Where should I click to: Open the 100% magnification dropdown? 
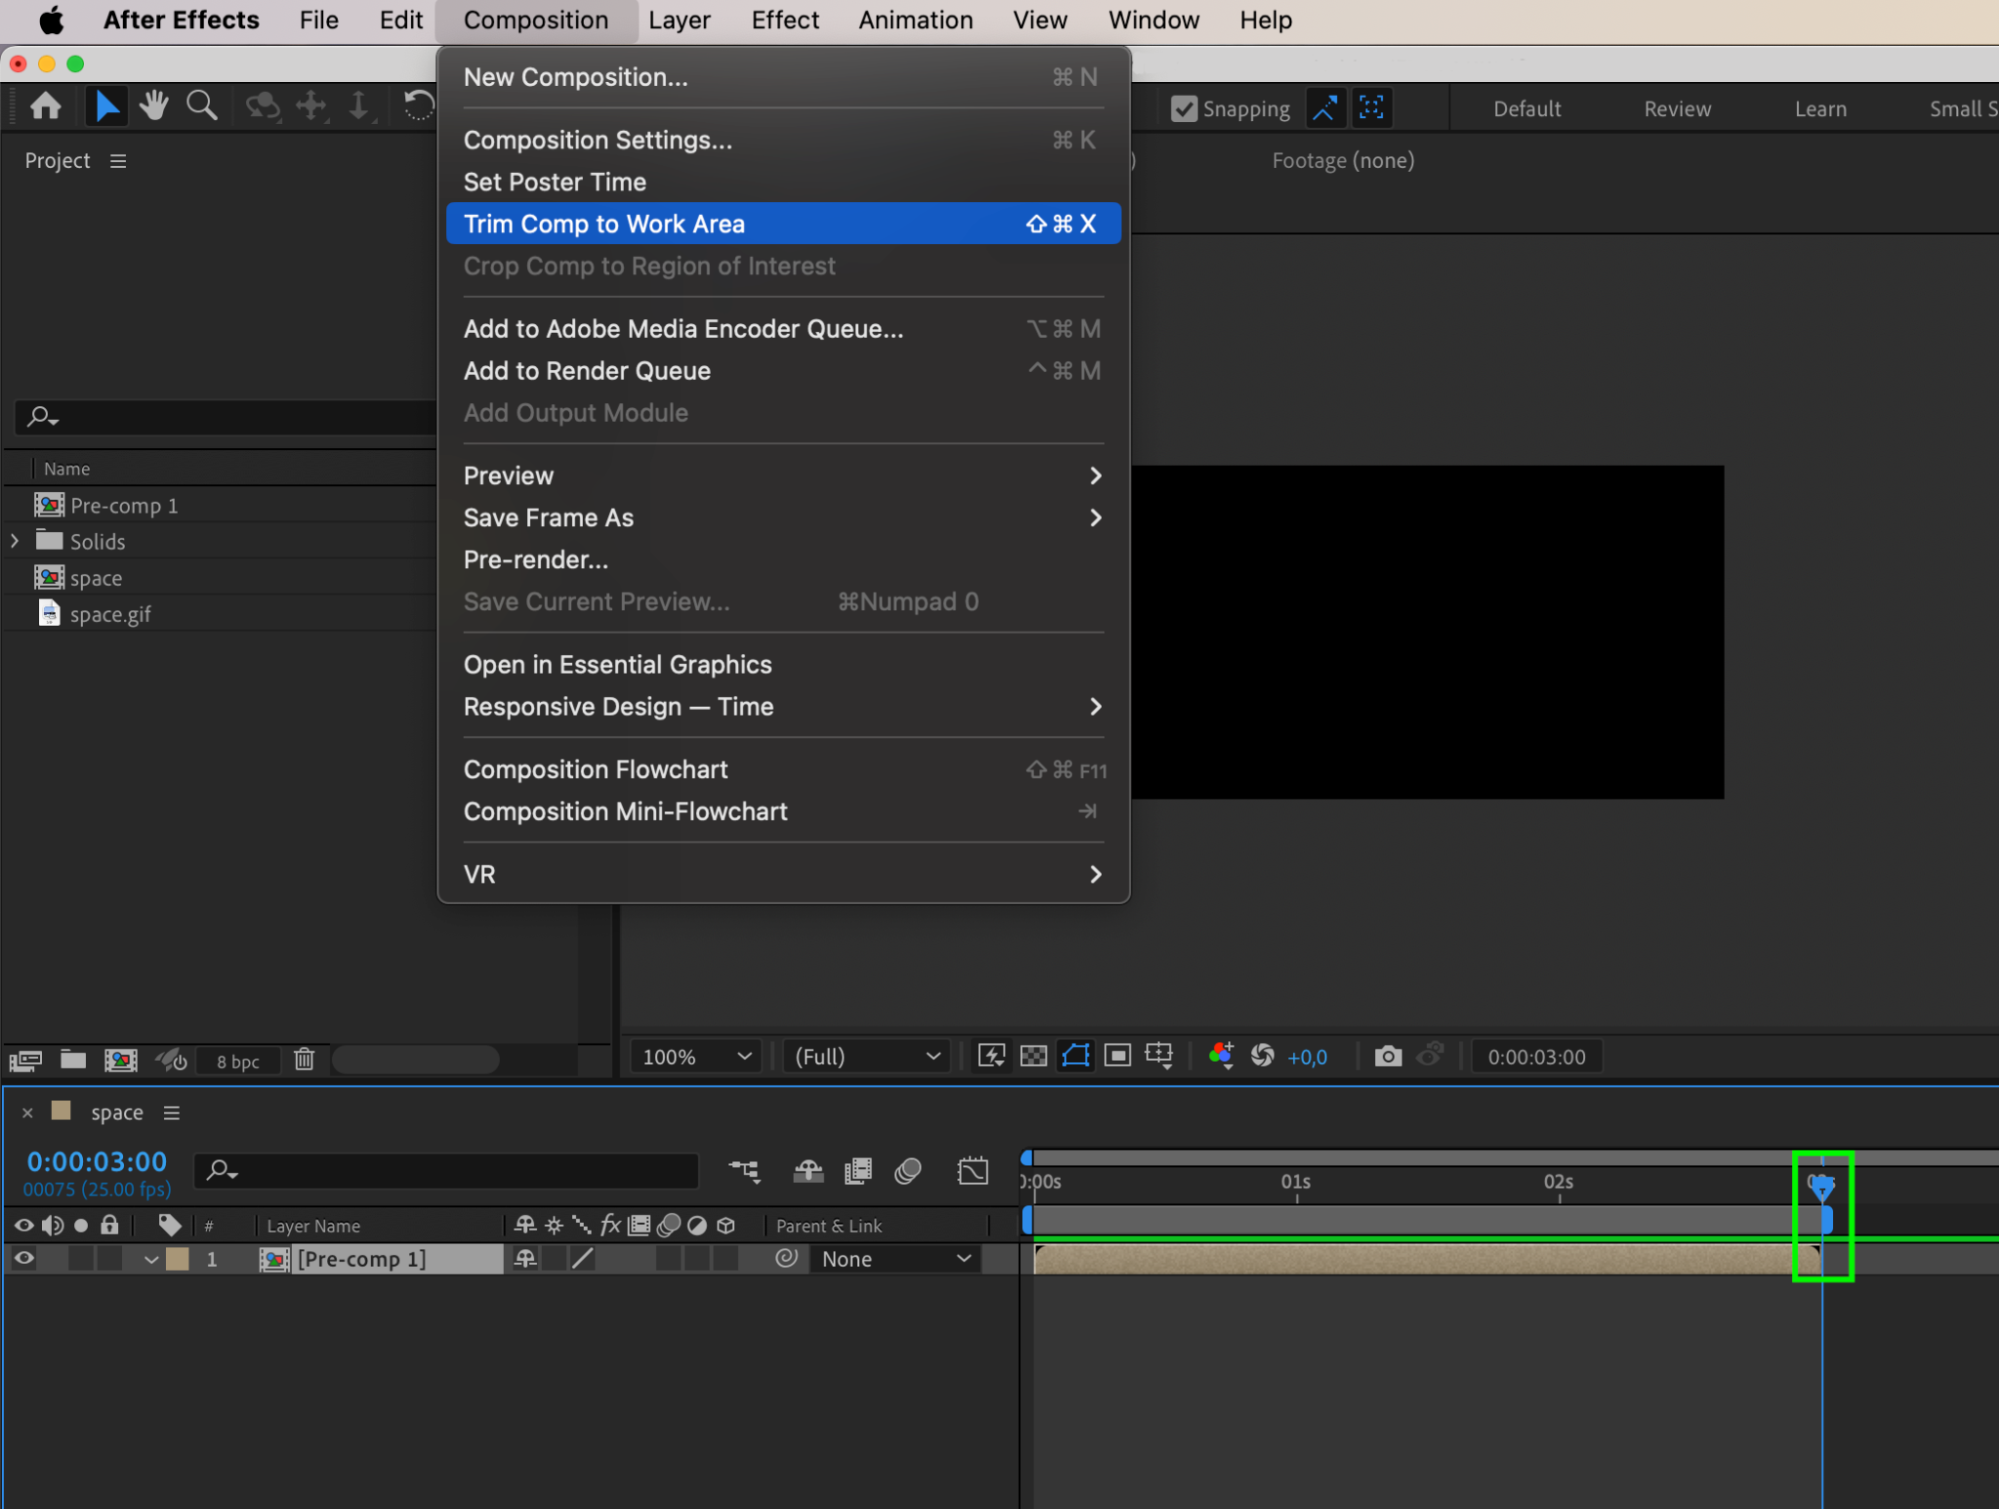696,1056
